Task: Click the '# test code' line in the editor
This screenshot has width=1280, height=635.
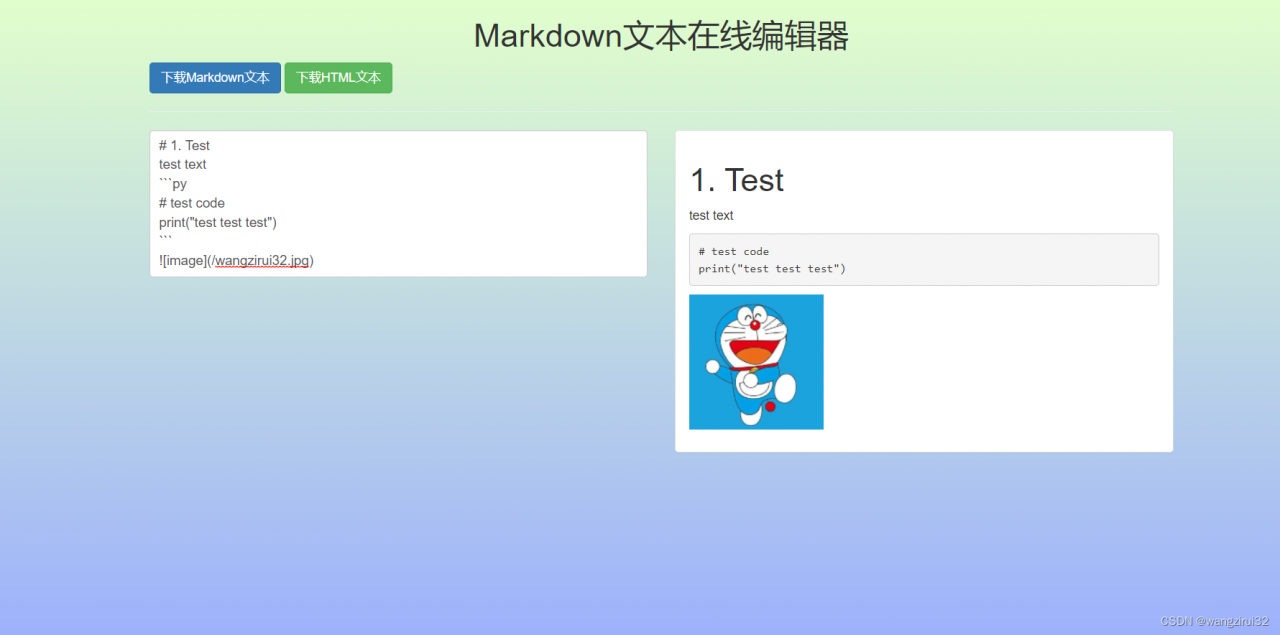Action: [x=191, y=203]
